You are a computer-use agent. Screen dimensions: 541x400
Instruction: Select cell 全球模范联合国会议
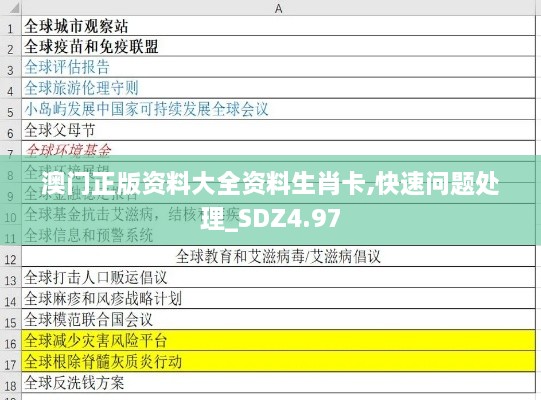tap(278, 320)
